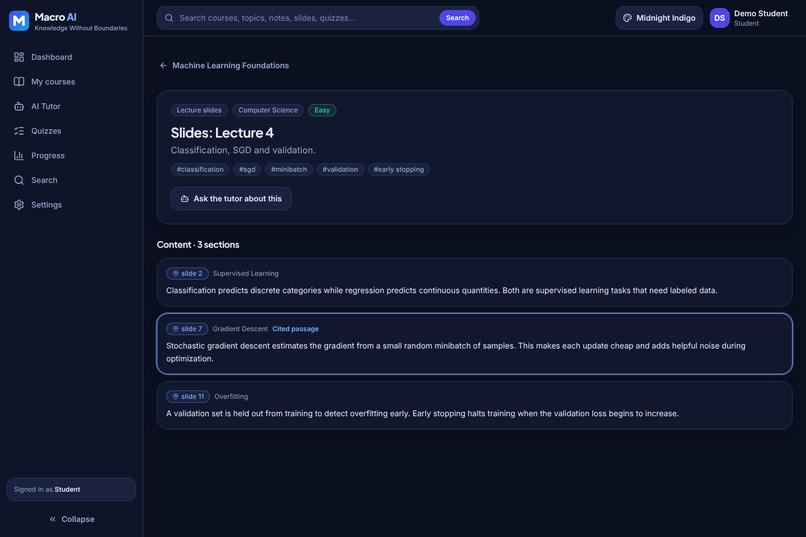This screenshot has width=806, height=537.
Task: Click the Settings gear icon
Action: pos(19,205)
